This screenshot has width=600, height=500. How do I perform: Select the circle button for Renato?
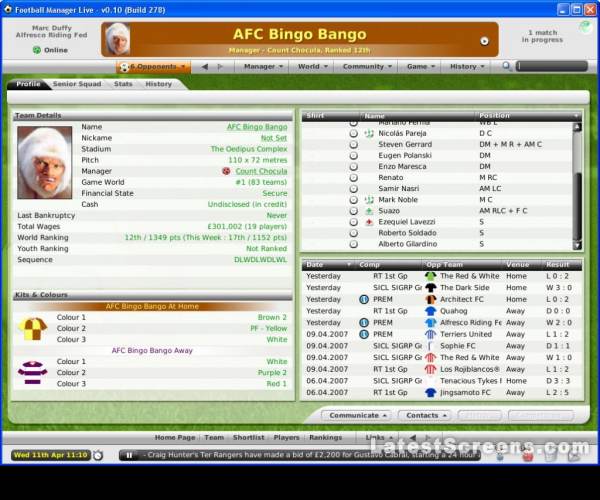pos(354,178)
